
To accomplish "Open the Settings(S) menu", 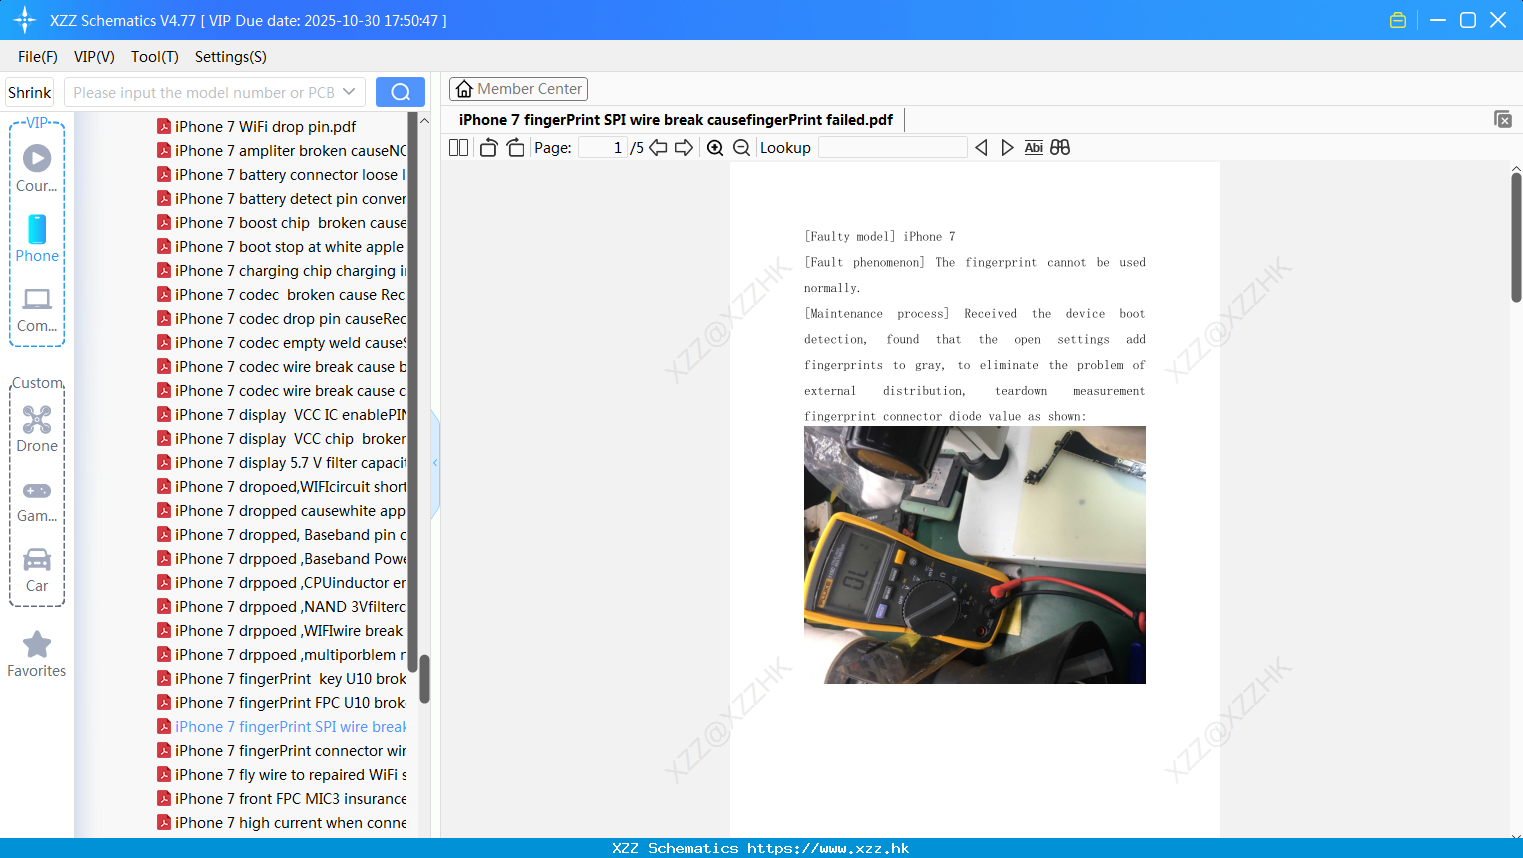I will (x=231, y=57).
